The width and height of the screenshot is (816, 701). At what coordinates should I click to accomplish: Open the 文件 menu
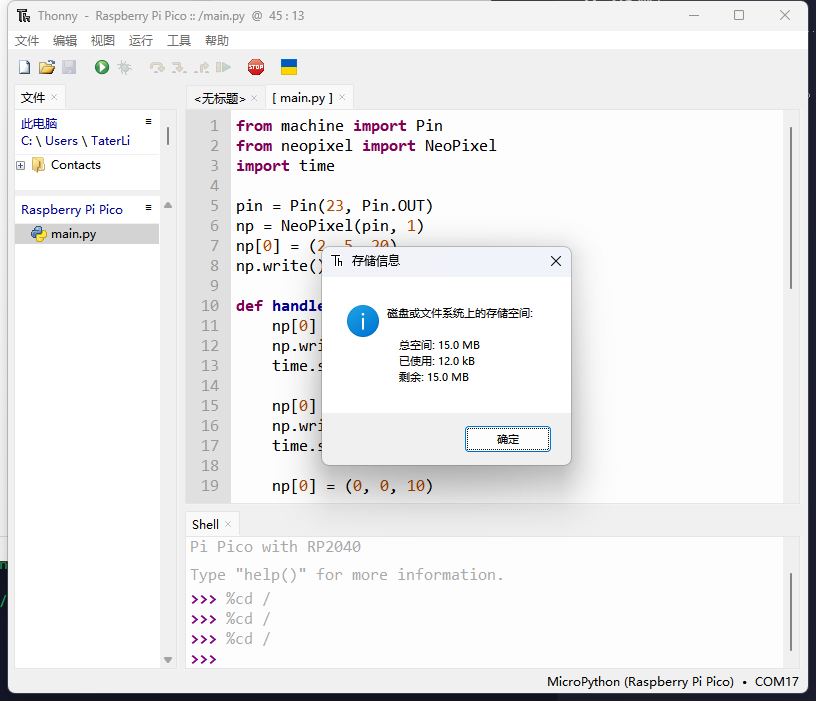[x=27, y=41]
